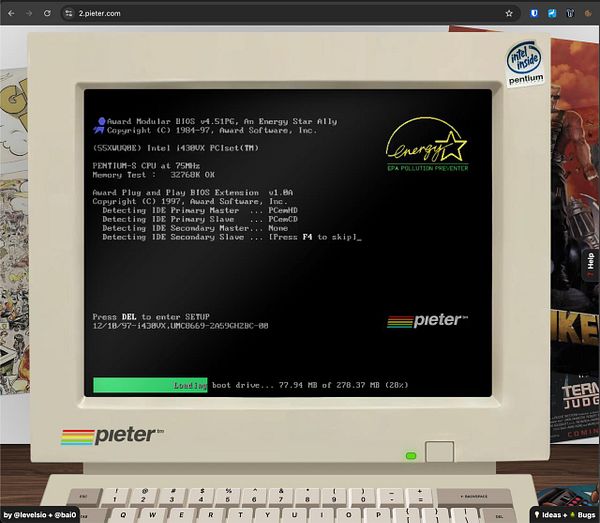The height and width of the screenshot is (523, 600).
Task: Click the Y key on the keyboard
Action: tap(267, 515)
